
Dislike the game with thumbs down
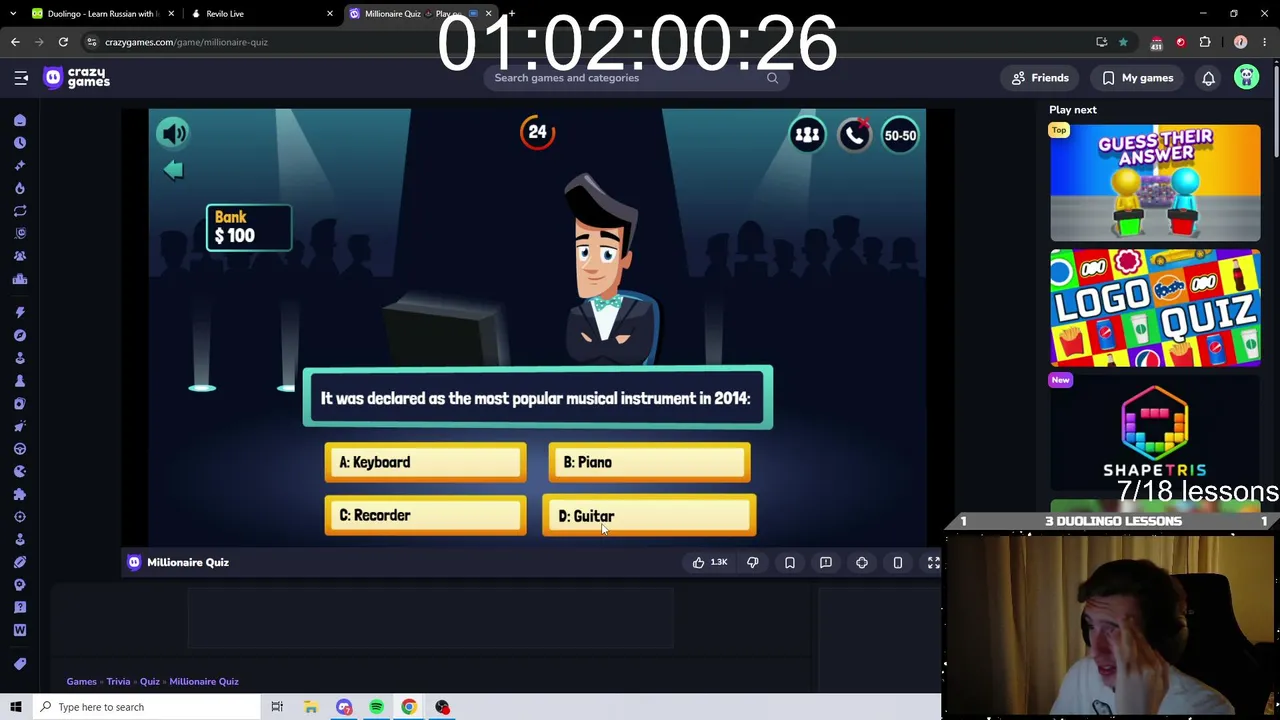753,562
